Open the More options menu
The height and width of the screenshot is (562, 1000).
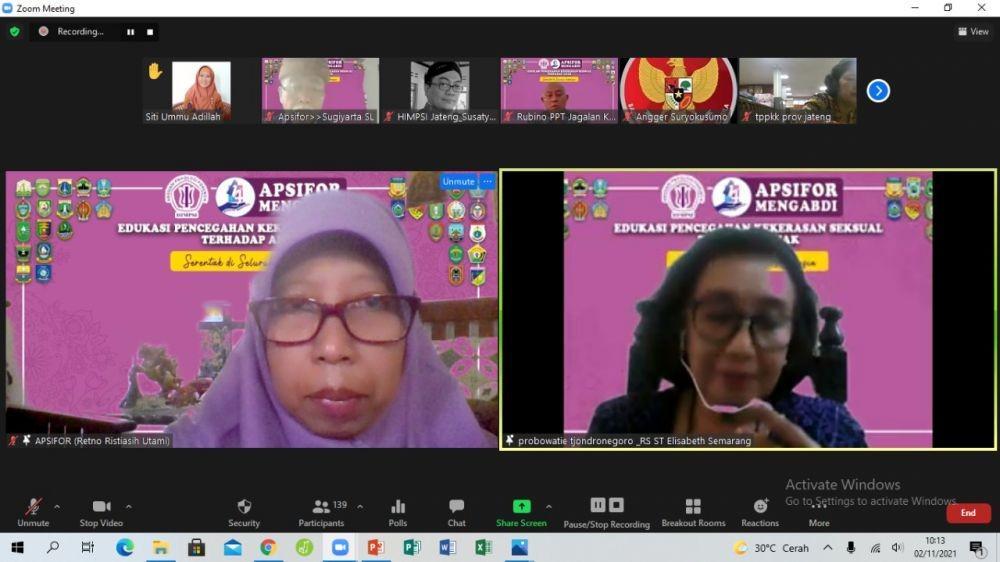pyautogui.click(x=819, y=512)
